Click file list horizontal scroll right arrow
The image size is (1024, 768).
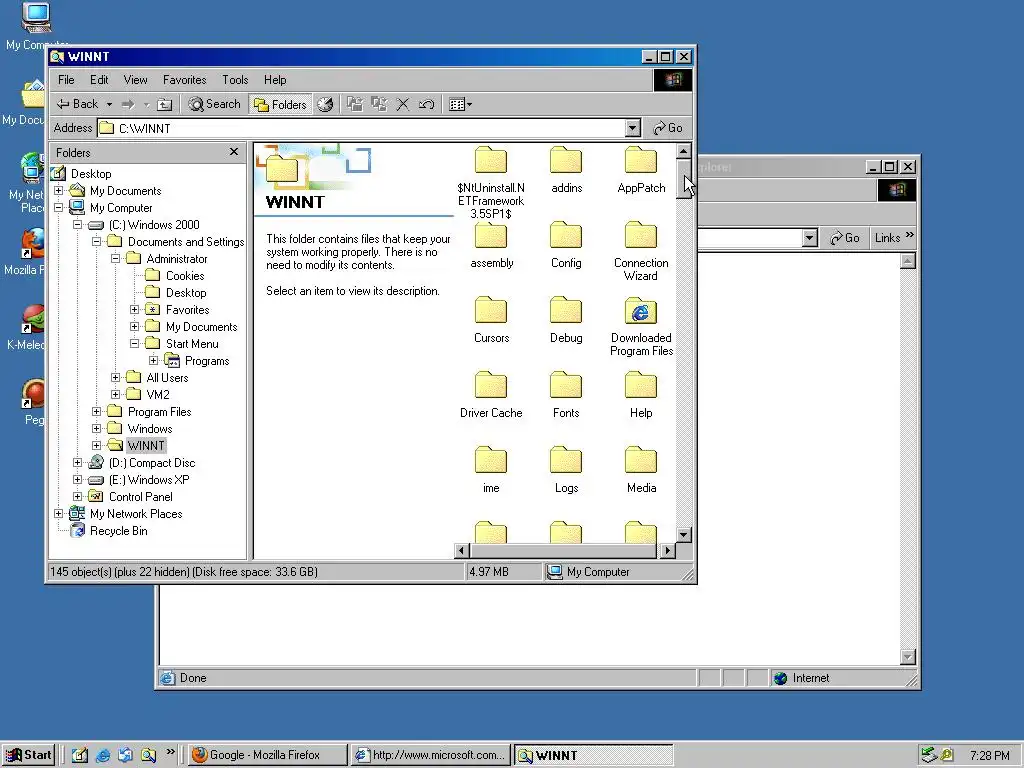(667, 551)
